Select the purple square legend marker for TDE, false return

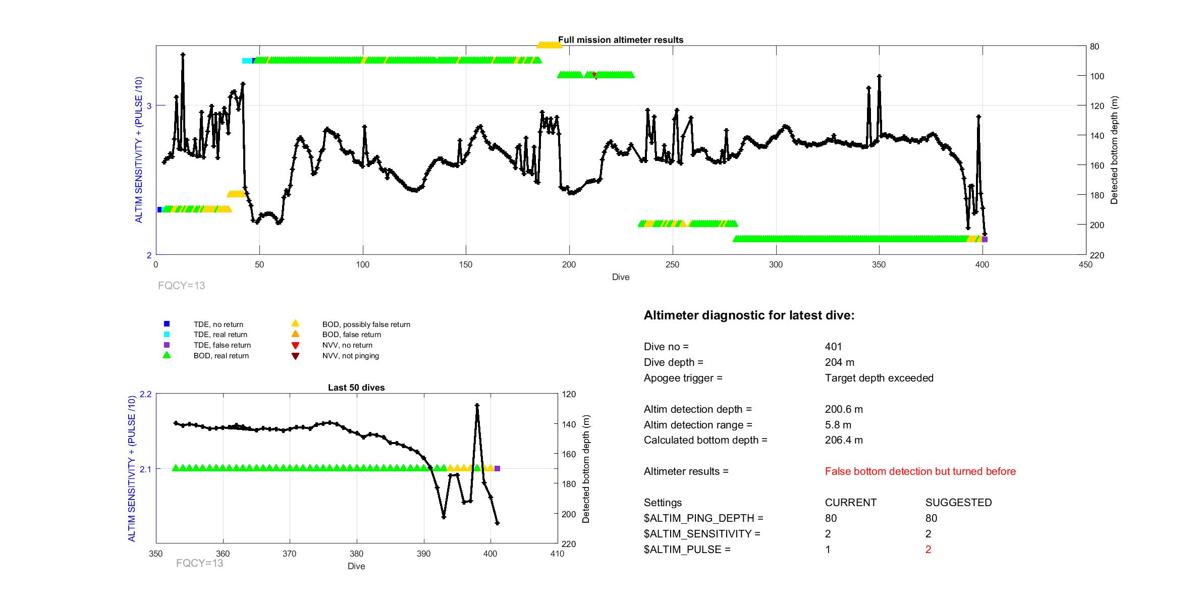pos(167,345)
